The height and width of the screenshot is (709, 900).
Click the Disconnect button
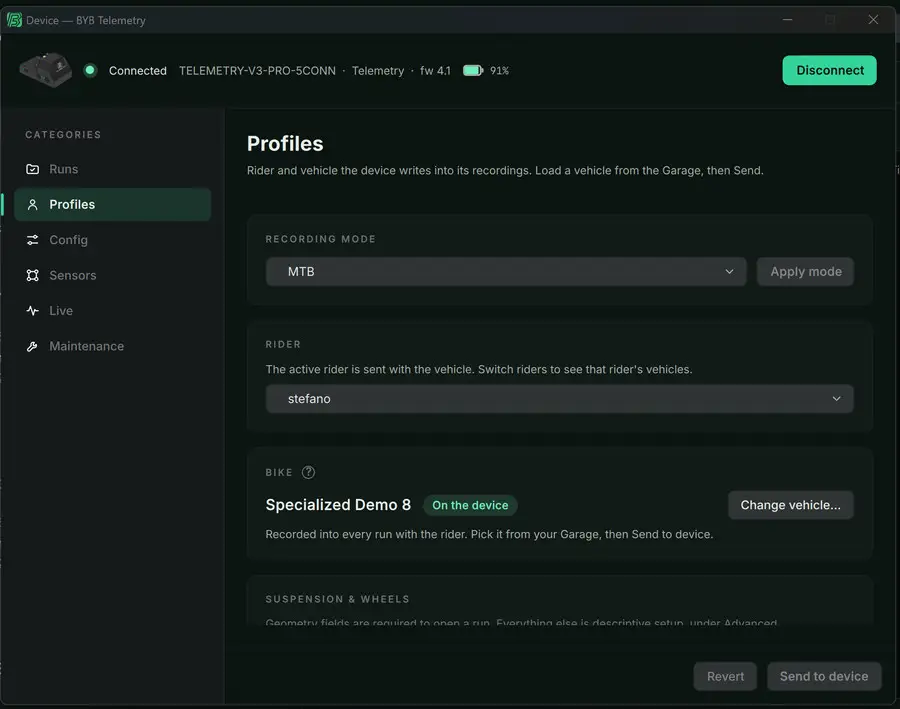pyautogui.click(x=829, y=70)
